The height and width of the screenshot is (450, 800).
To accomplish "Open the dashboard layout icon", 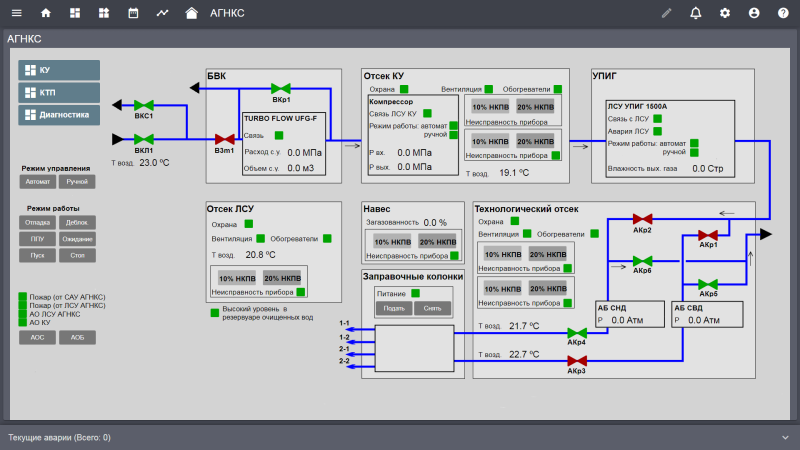I will pos(75,13).
